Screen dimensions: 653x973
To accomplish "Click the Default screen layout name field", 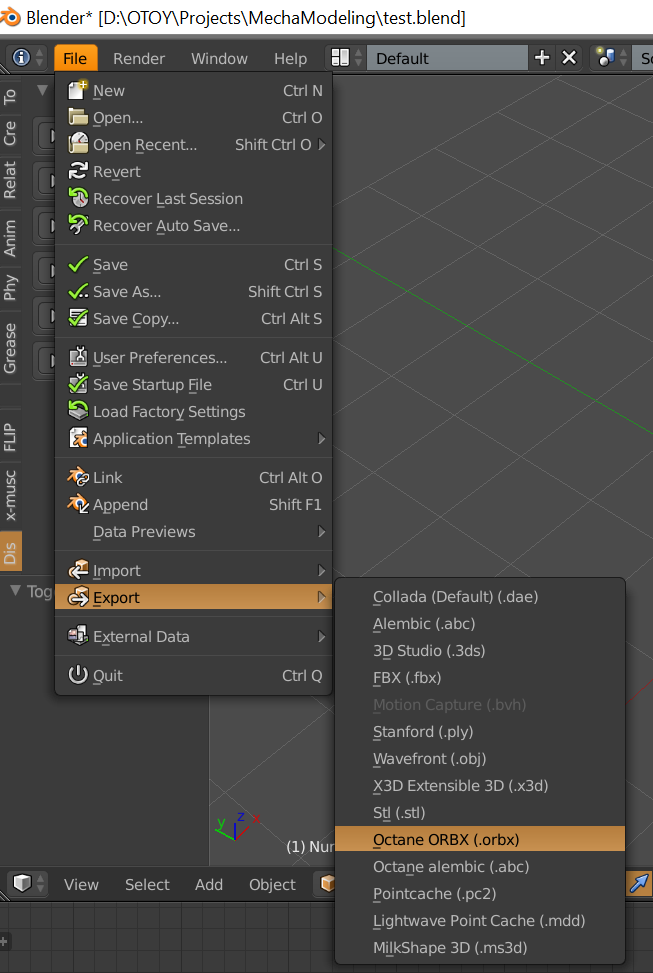I will point(447,58).
